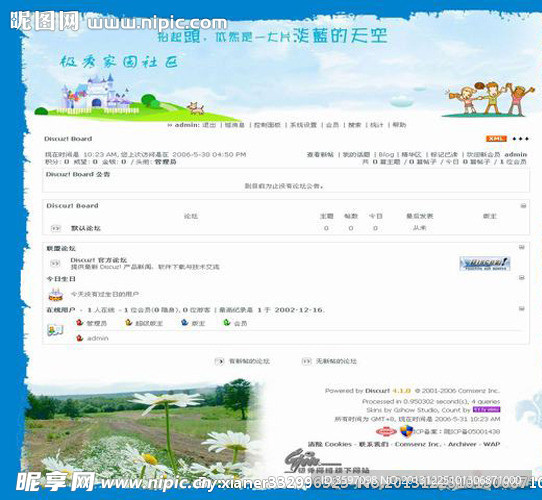Click the purple counter badge in footer
The height and width of the screenshot is (500, 542).
coord(486,410)
